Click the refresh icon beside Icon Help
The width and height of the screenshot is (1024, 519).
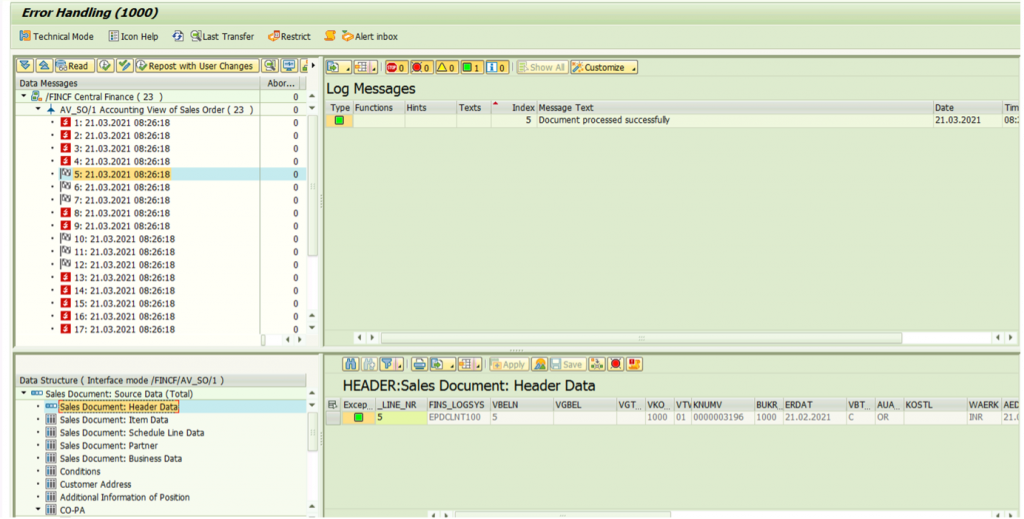[178, 37]
